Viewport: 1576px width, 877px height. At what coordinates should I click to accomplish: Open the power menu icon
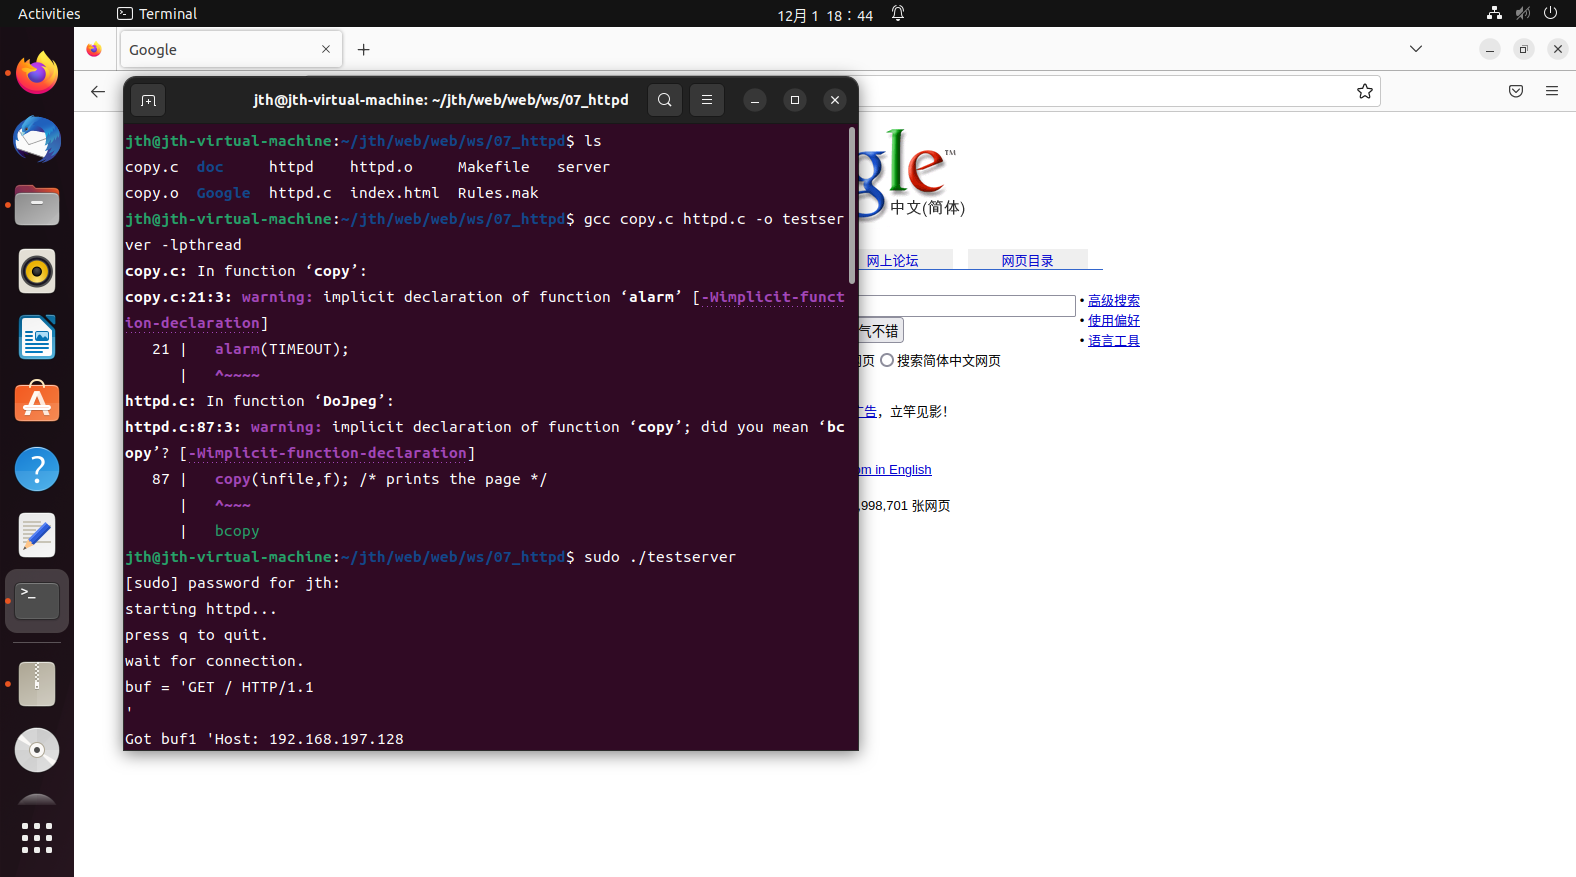1551,14
